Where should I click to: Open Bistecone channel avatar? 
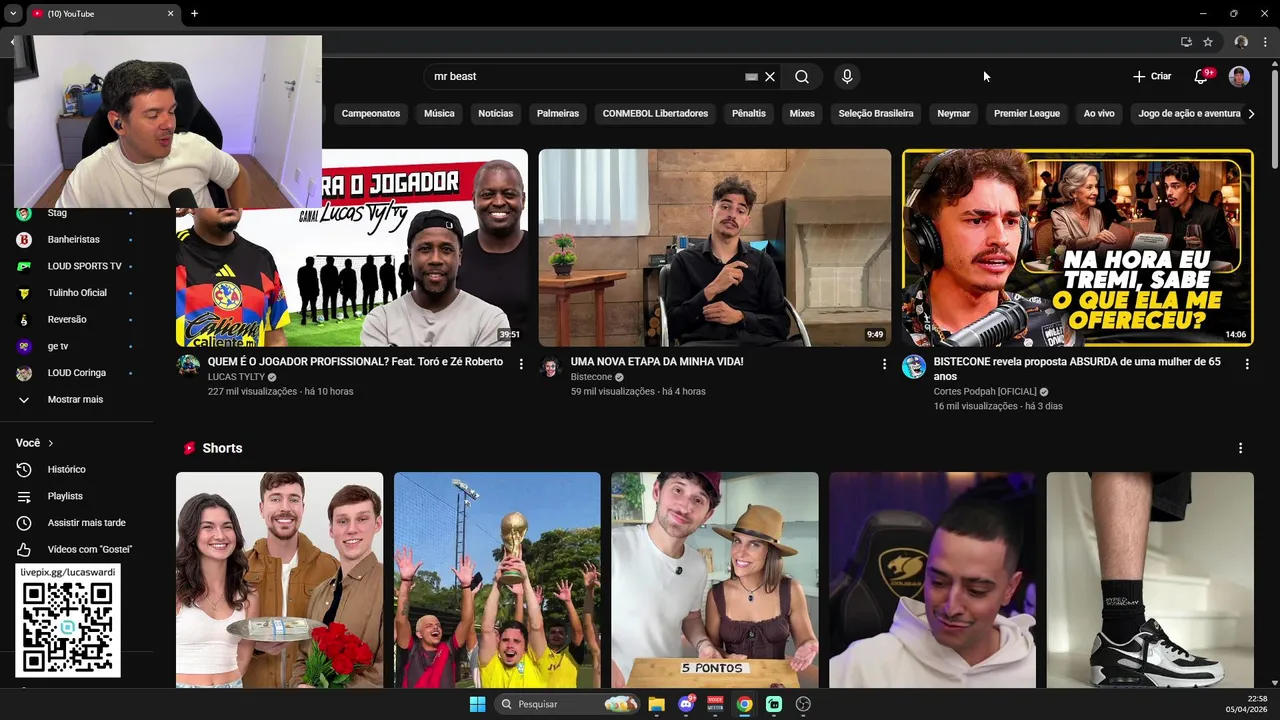point(551,366)
